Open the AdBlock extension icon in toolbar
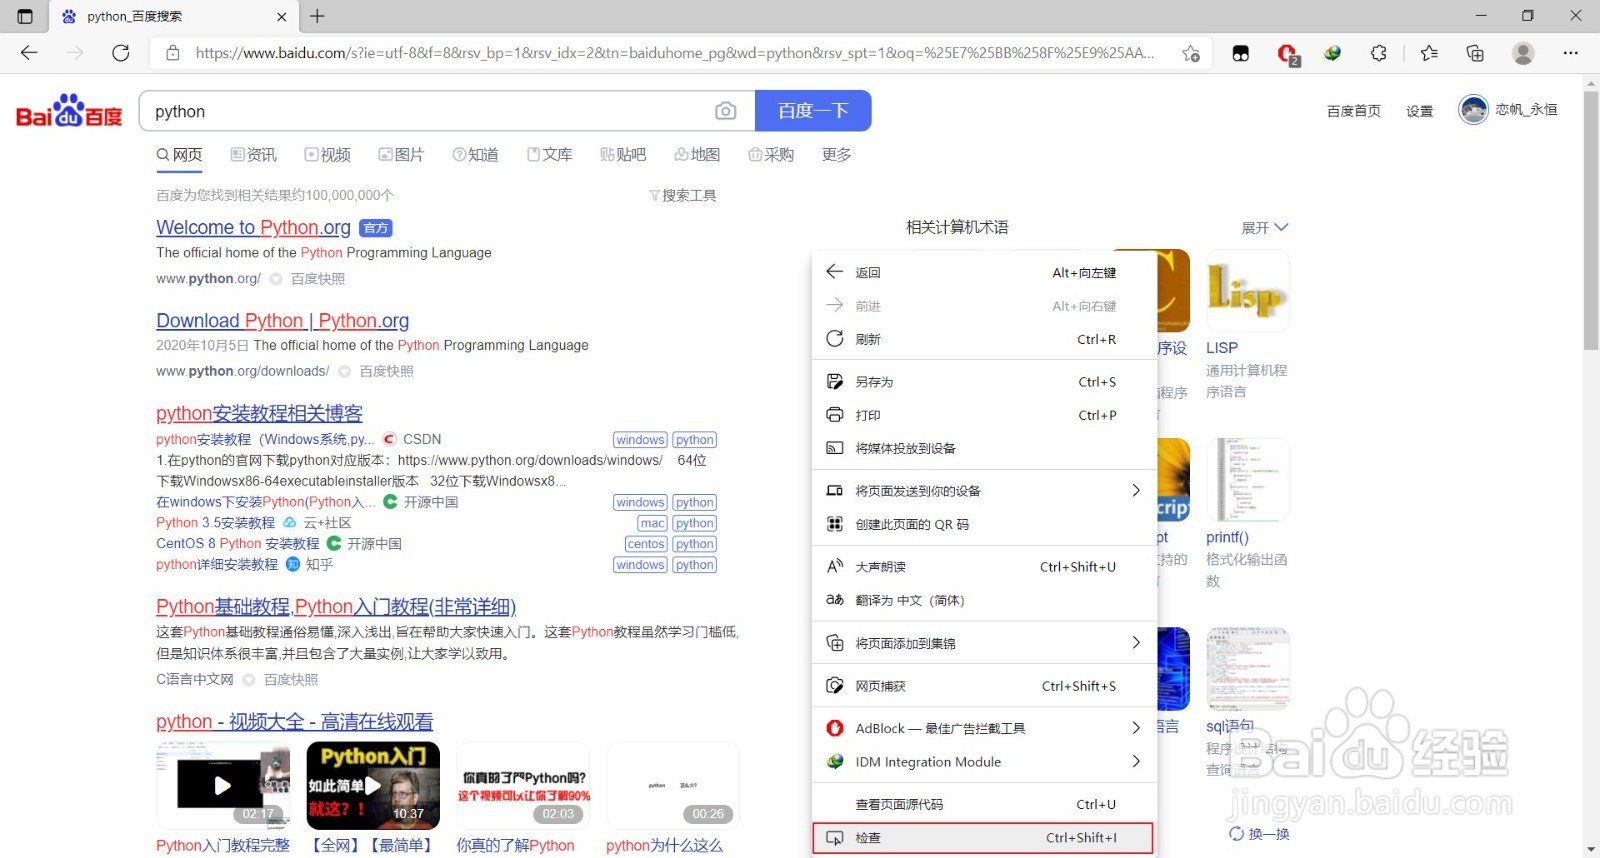The image size is (1600, 858). (1287, 54)
